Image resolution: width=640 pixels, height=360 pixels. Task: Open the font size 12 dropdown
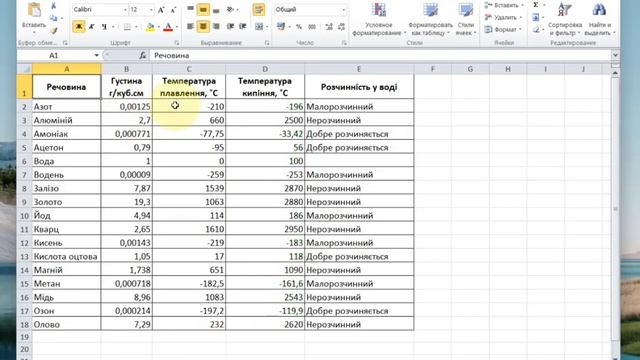coord(151,10)
